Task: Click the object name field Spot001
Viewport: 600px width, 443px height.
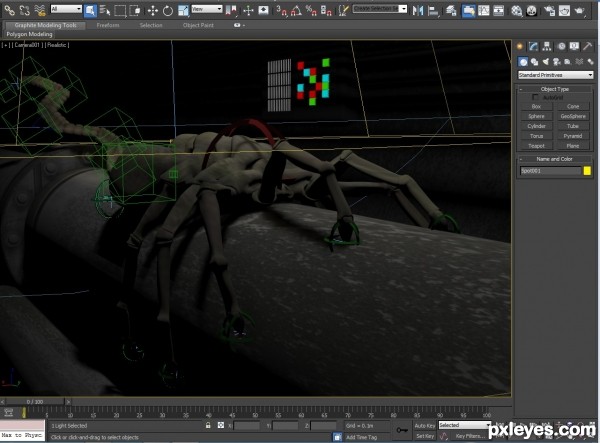Action: [550, 171]
